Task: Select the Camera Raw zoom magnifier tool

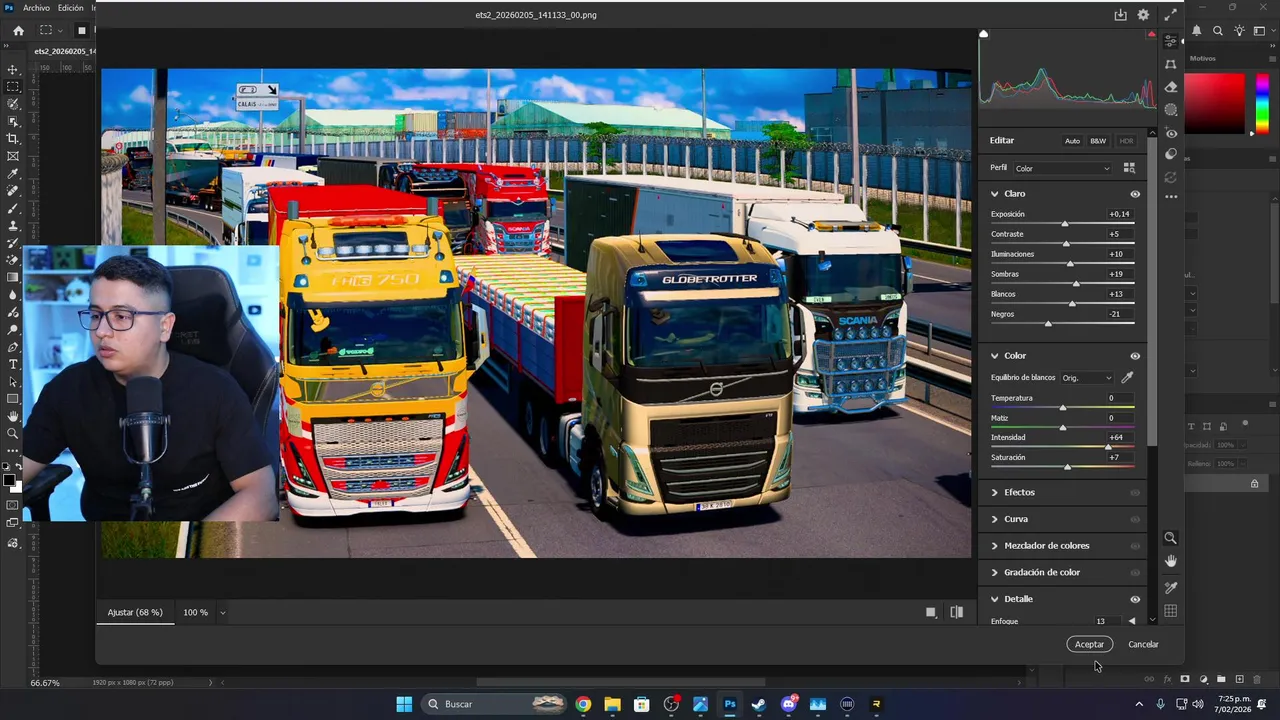Action: tap(1171, 538)
